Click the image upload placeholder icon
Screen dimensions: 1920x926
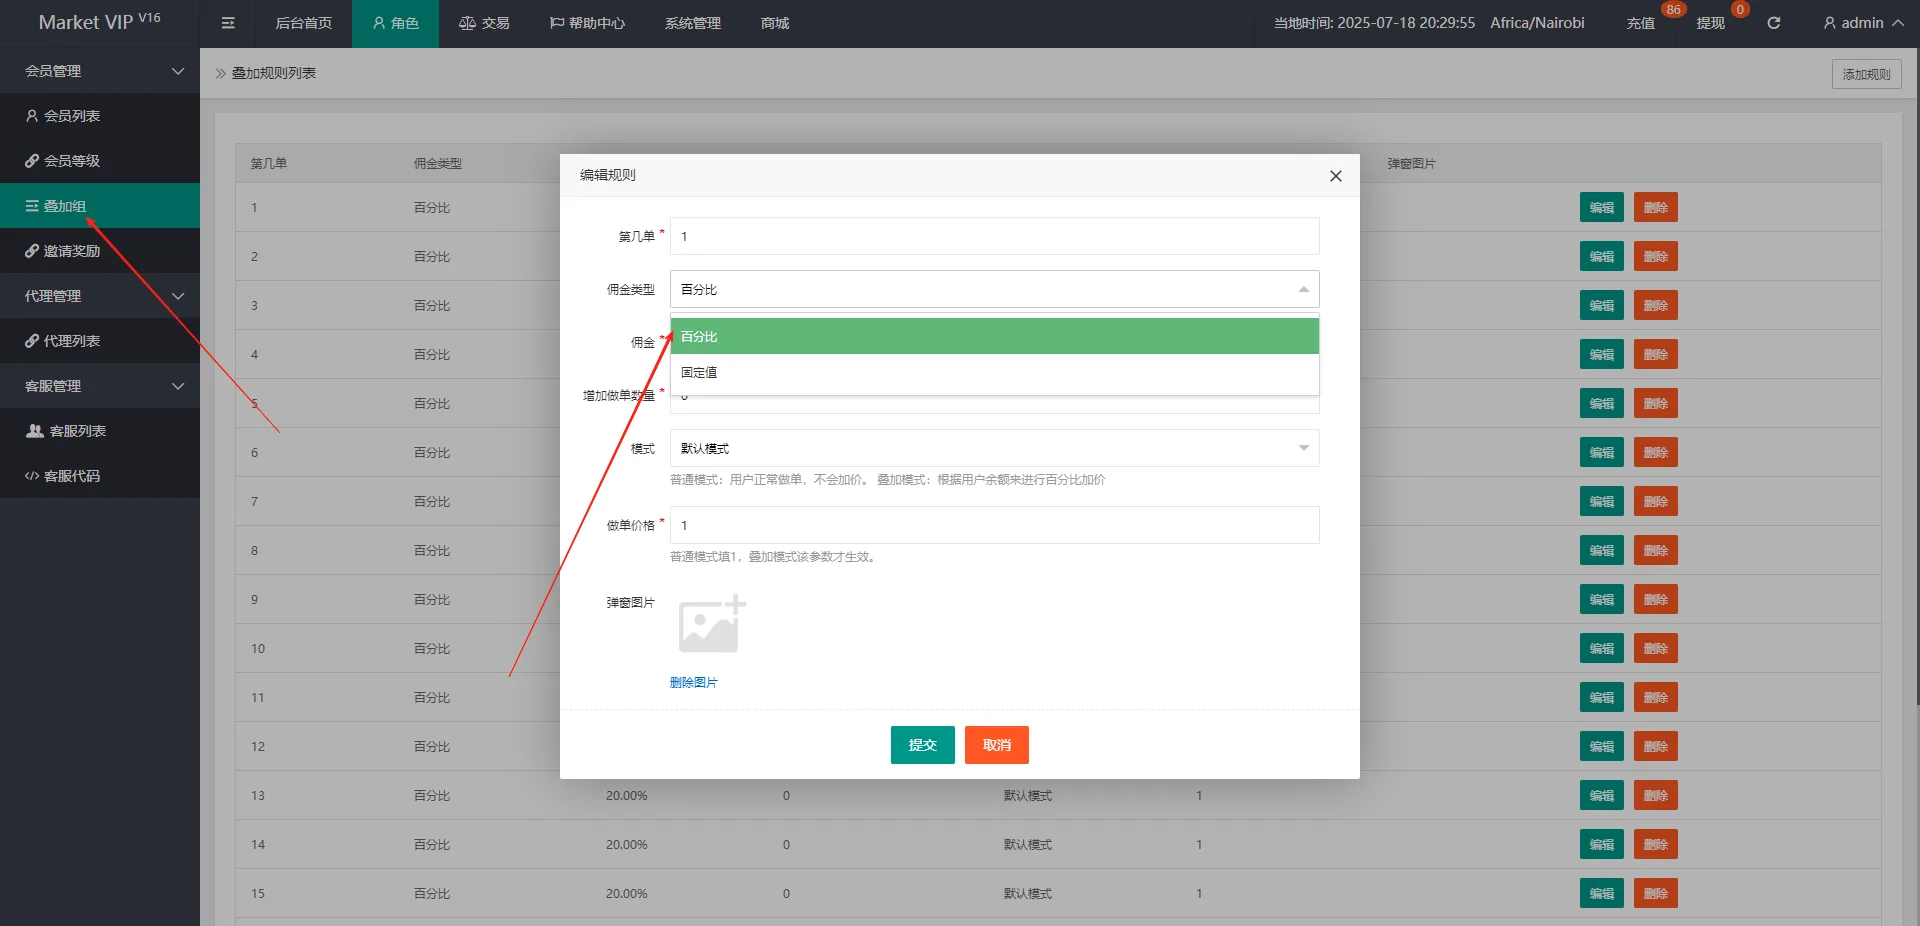click(711, 625)
